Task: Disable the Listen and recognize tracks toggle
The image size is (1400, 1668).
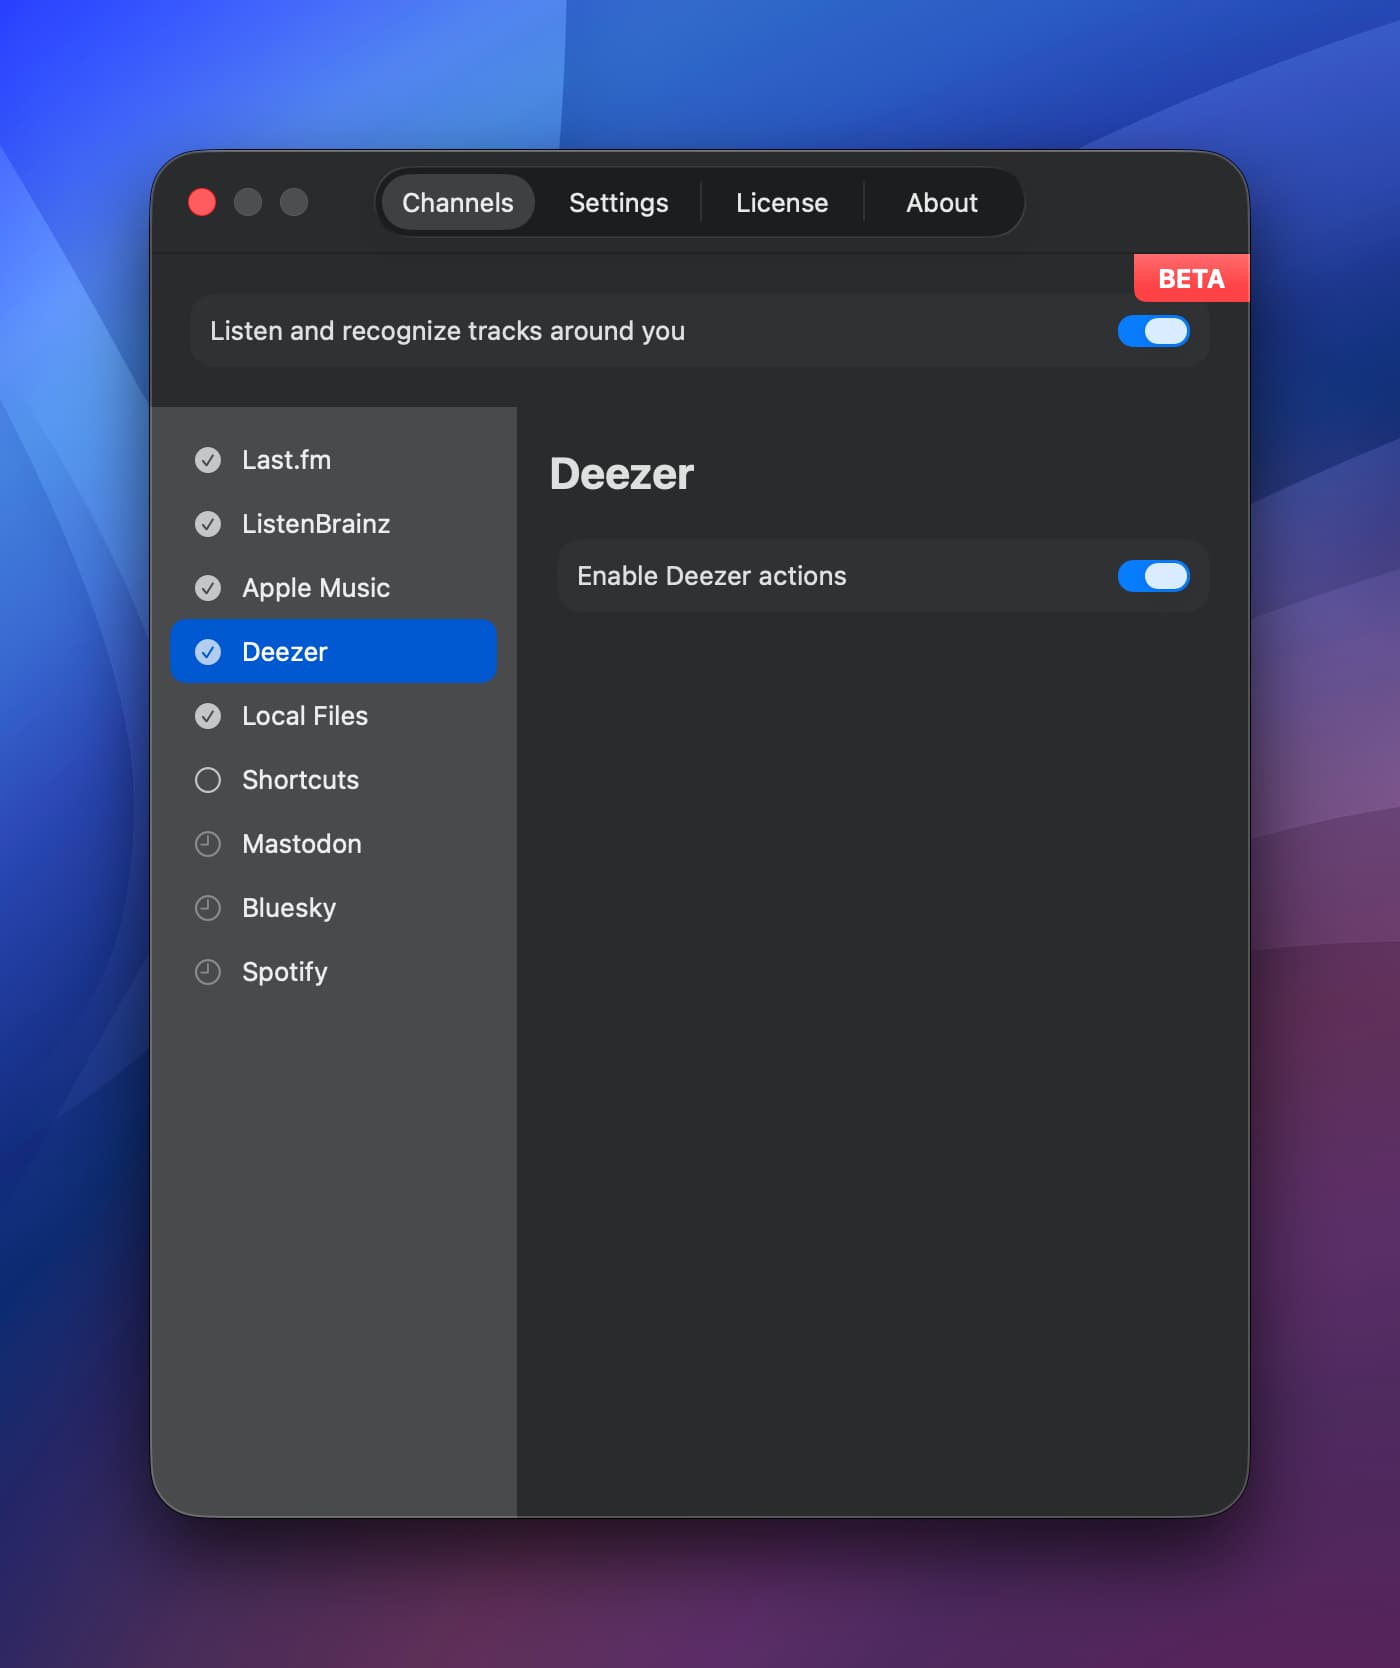Action: click(1153, 331)
